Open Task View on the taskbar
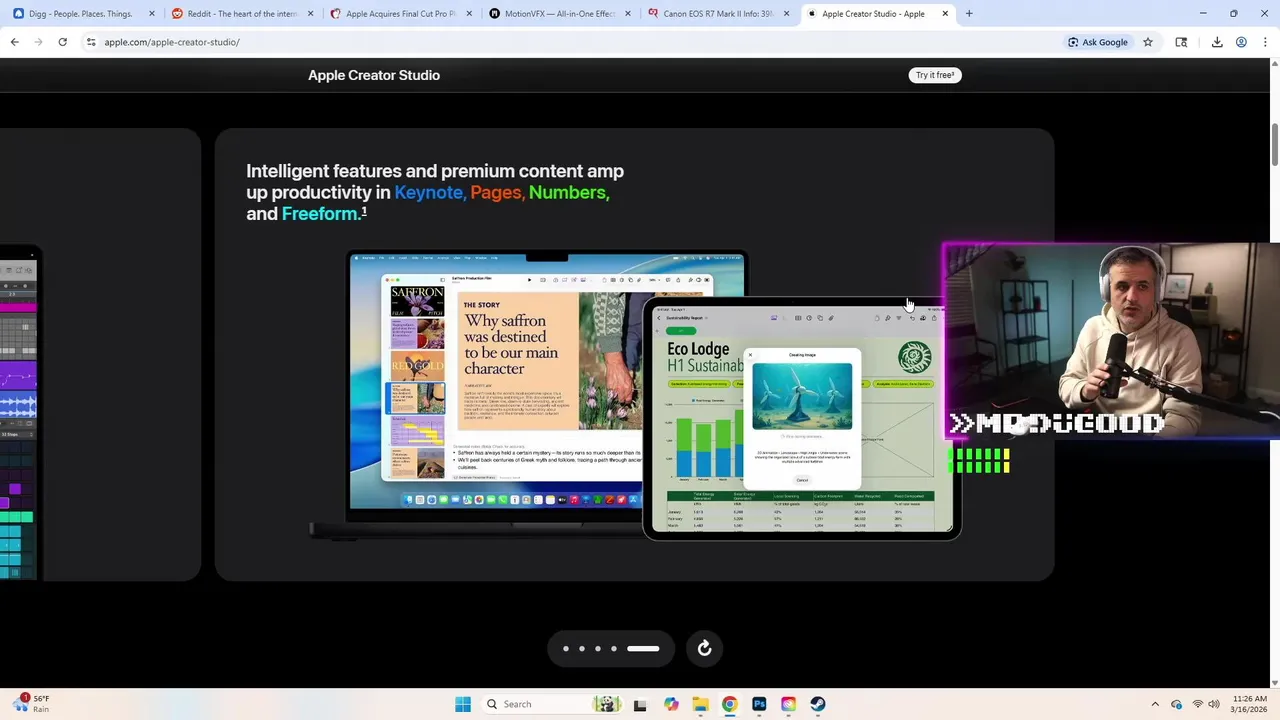 click(640, 704)
